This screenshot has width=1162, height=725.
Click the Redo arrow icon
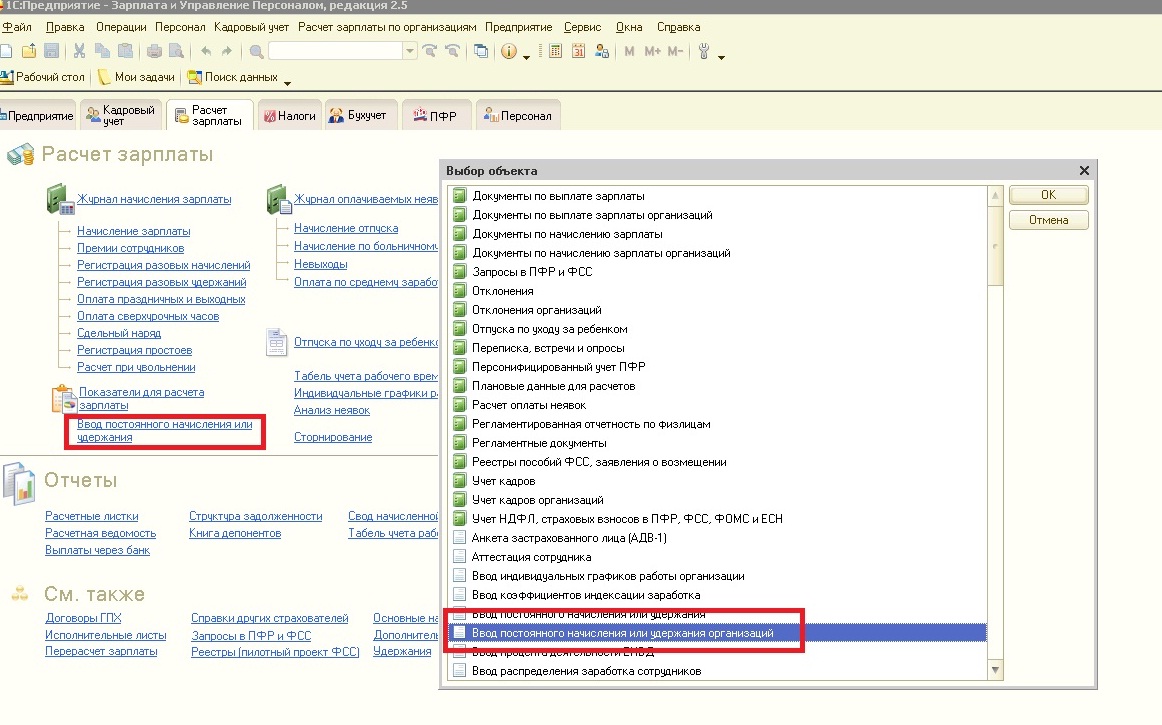227,51
